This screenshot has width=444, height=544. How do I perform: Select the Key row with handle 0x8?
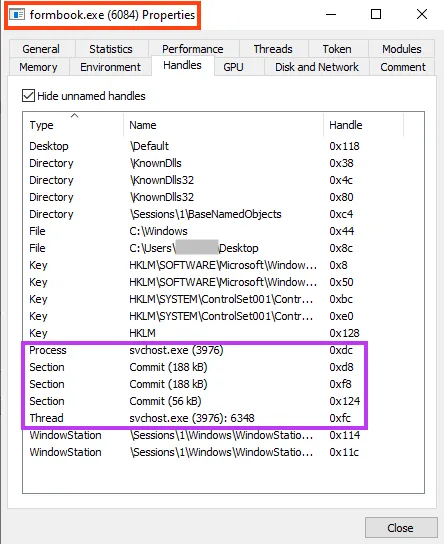pos(223,265)
